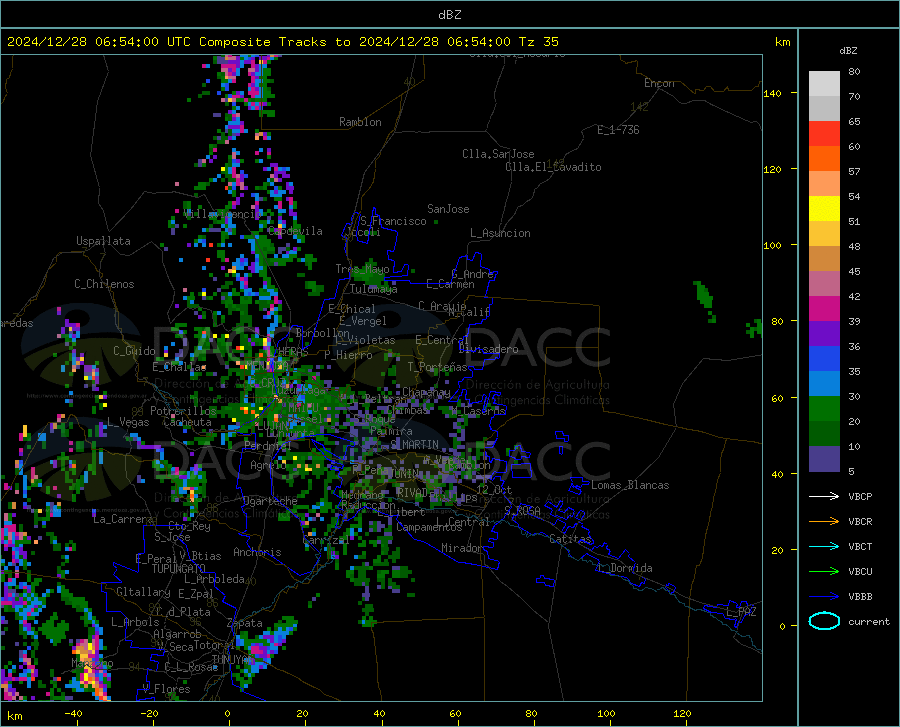This screenshot has height=727, width=900.
Task: Click the 'VBCT' legend label
Action: [860, 546]
